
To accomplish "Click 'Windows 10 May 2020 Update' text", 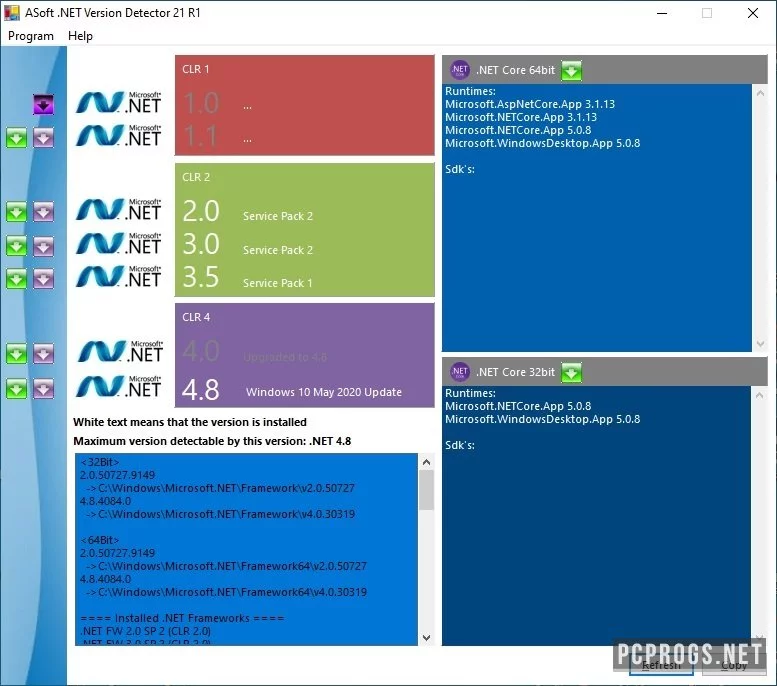I will 324,392.
